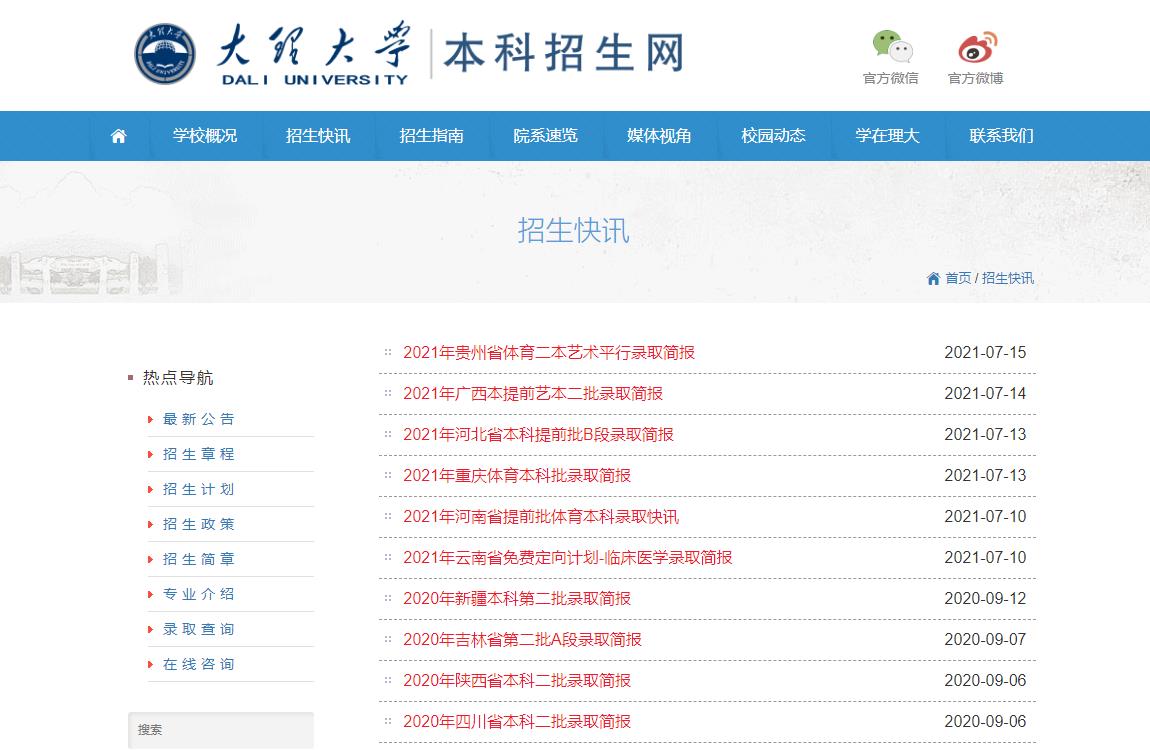Open sidebar link 招生章程
This screenshot has width=1150, height=750.
tap(199, 455)
